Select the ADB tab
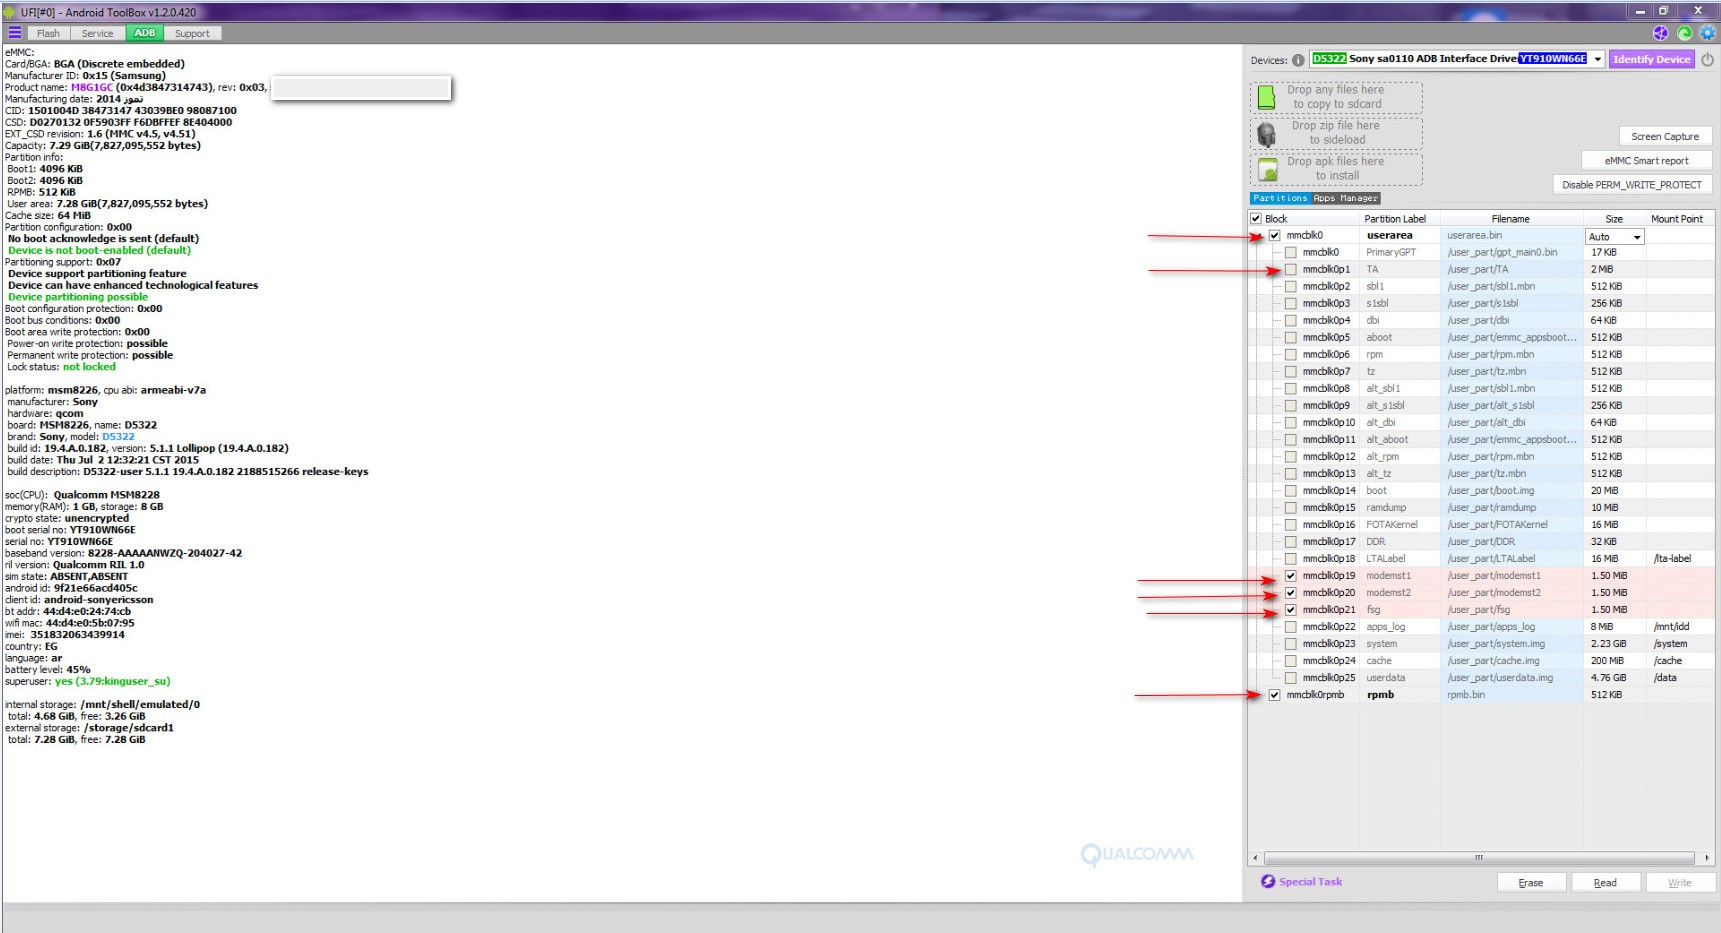This screenshot has width=1721, height=933. 145,33
